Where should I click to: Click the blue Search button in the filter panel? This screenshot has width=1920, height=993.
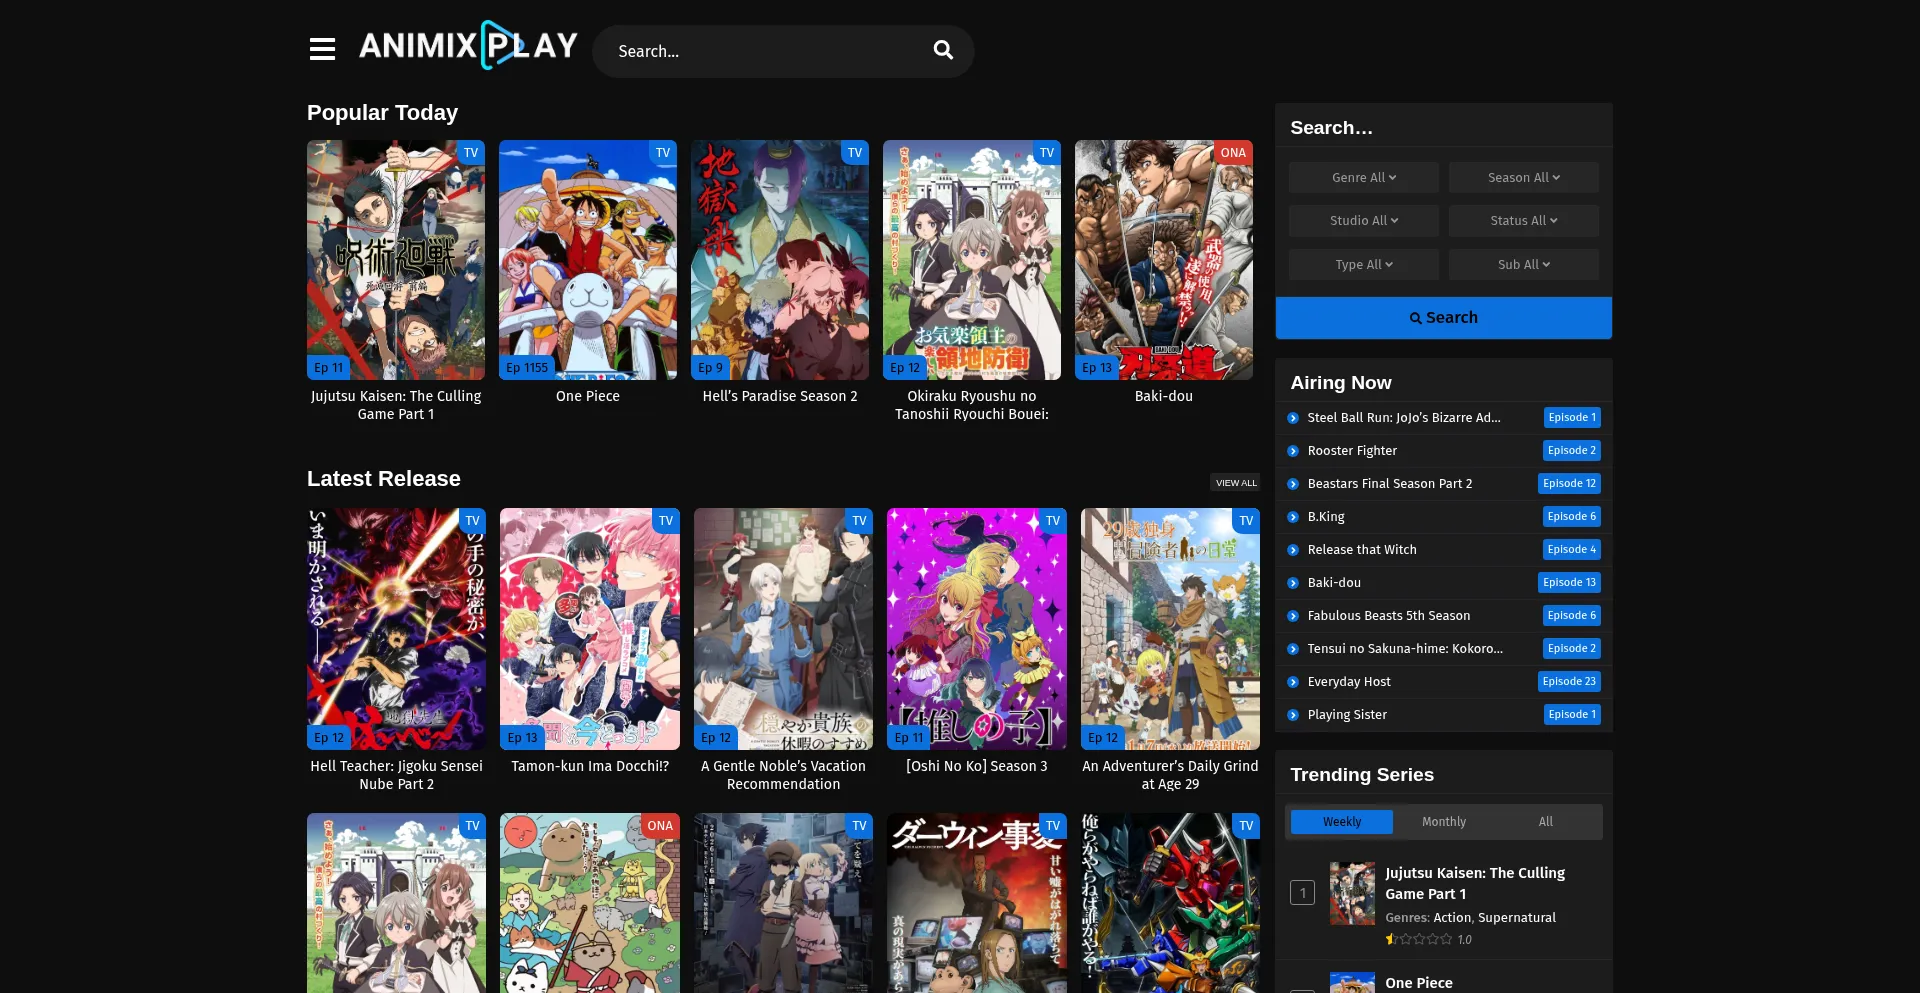click(x=1444, y=318)
